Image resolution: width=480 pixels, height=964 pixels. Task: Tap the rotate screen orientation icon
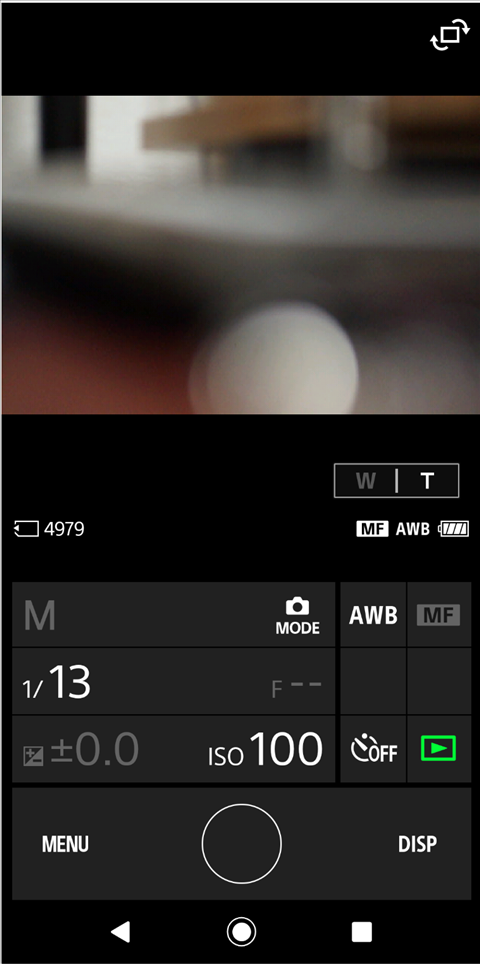(449, 36)
